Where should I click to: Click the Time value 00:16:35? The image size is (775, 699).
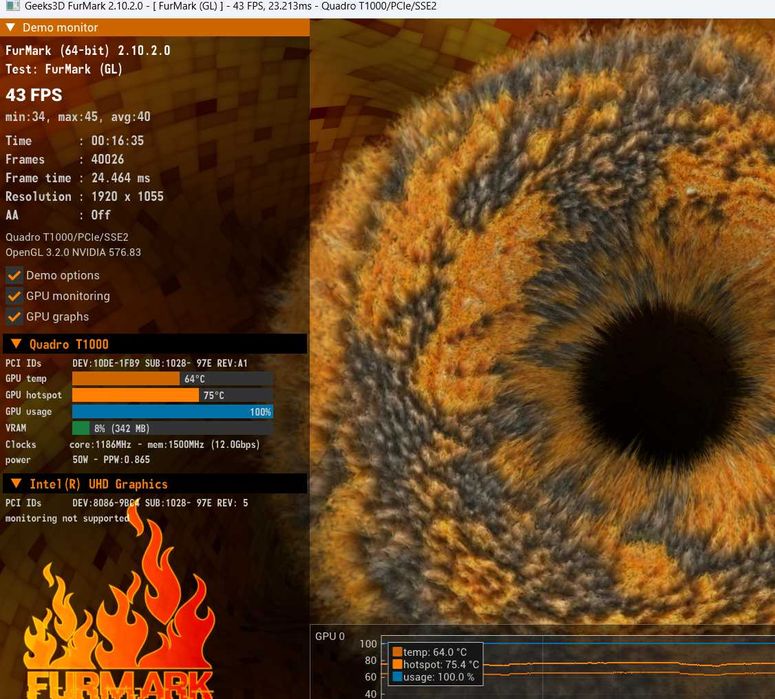click(118, 141)
